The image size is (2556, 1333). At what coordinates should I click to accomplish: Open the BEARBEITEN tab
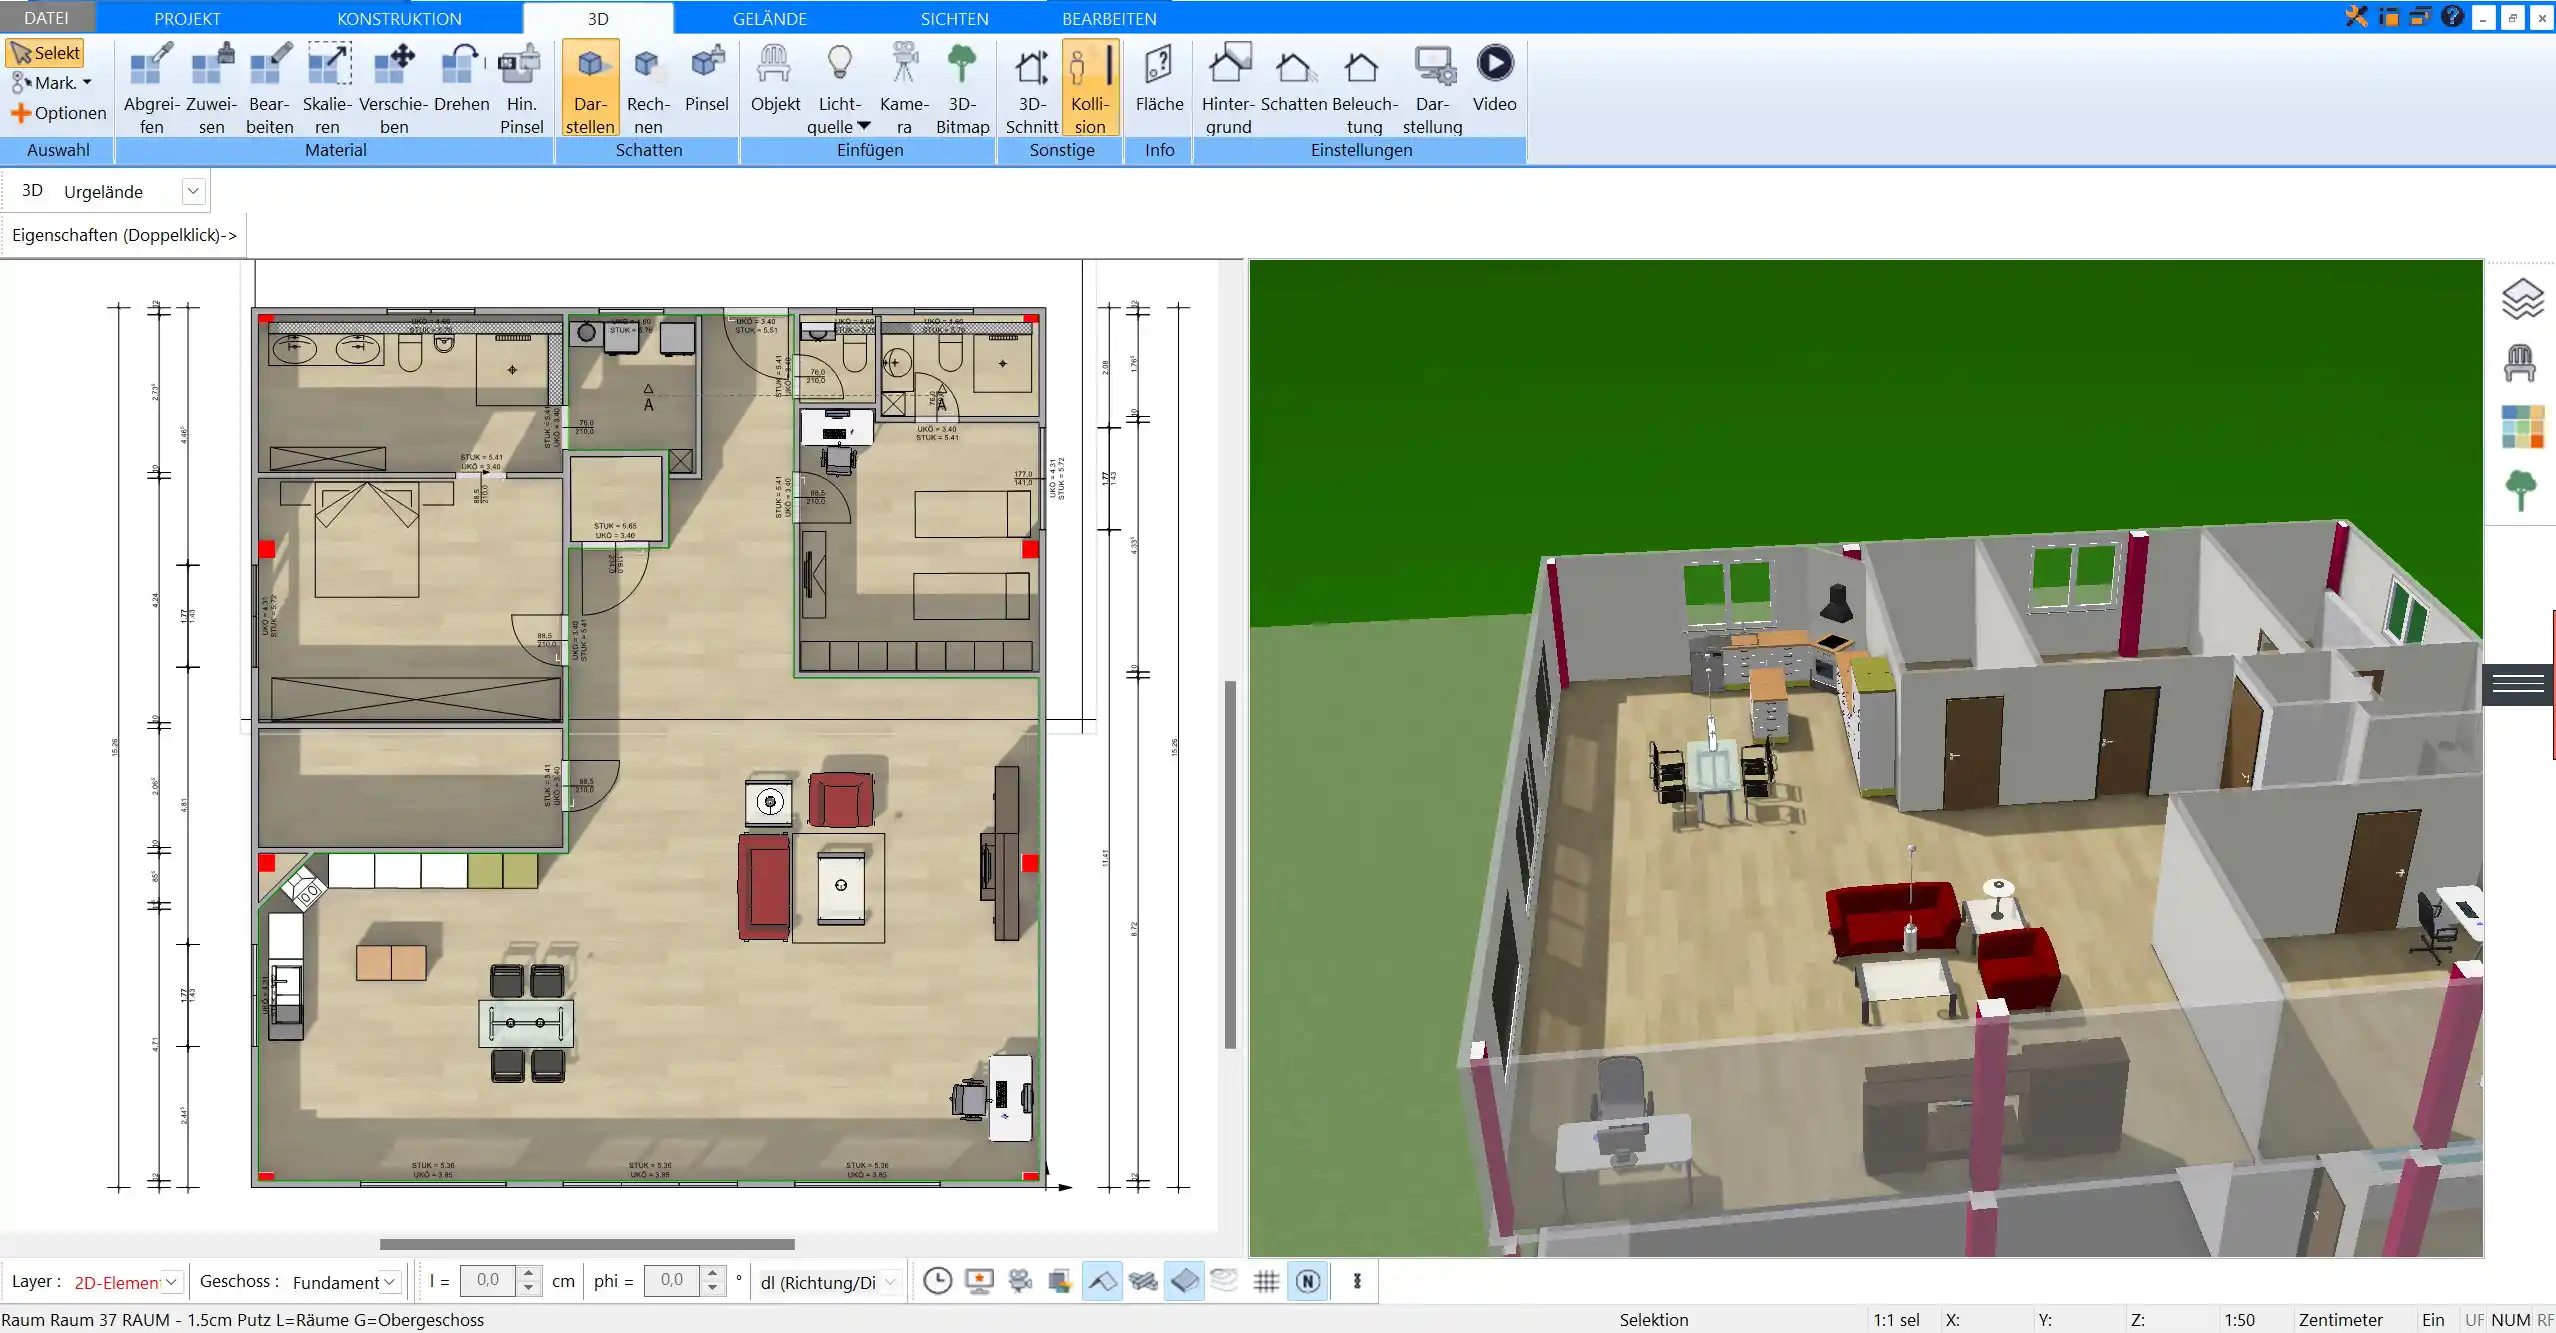click(1109, 18)
